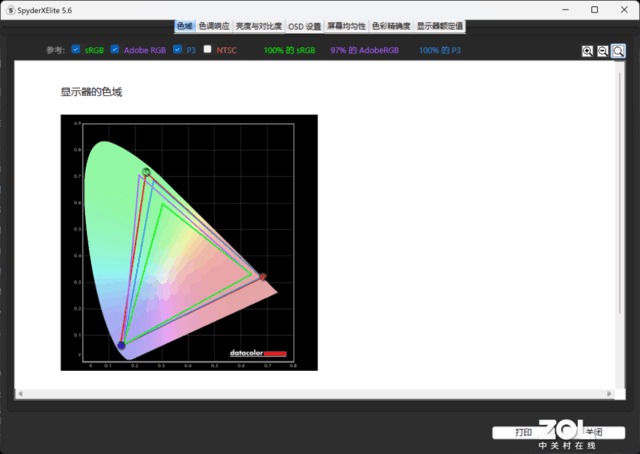Click the 显示器的色域 heading text
640x454 pixels.
(91, 92)
